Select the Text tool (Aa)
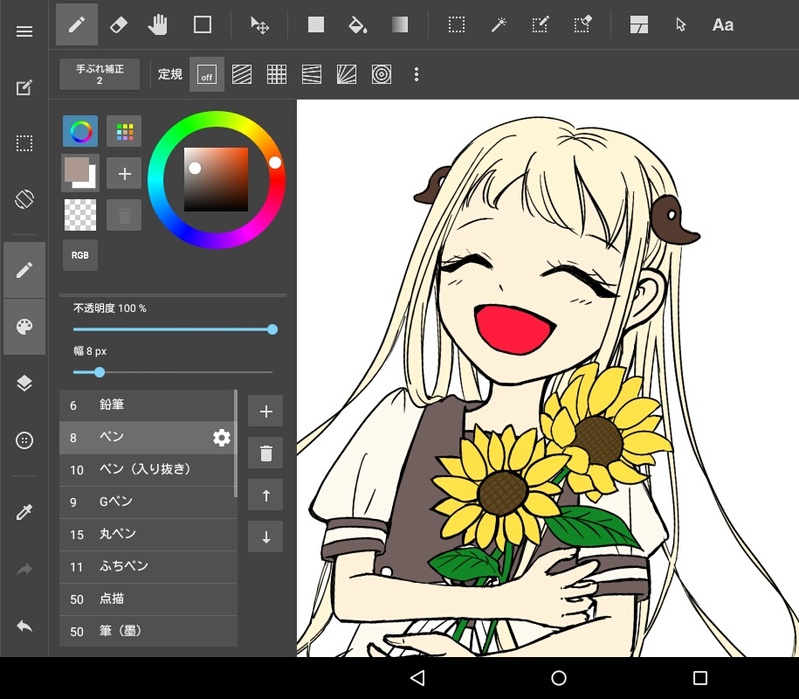This screenshot has width=799, height=699. coord(722,24)
